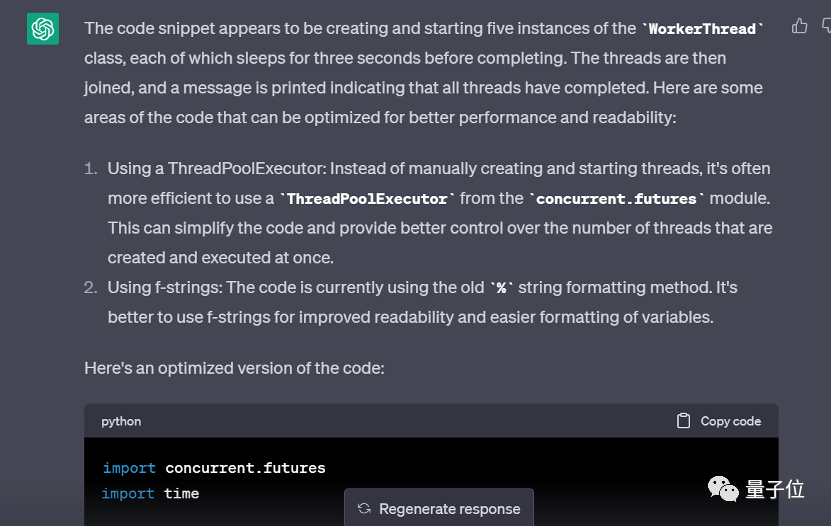Viewport: 832px width, 526px height.
Task: Click the import time code line
Action: click(x=150, y=494)
